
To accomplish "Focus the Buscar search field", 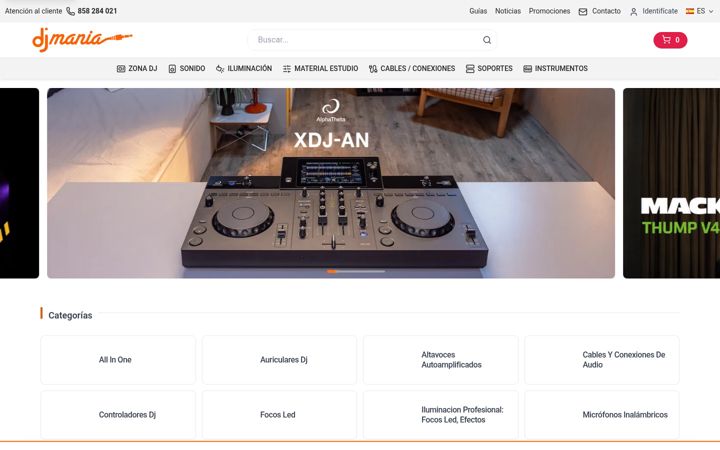I will 372,40.
